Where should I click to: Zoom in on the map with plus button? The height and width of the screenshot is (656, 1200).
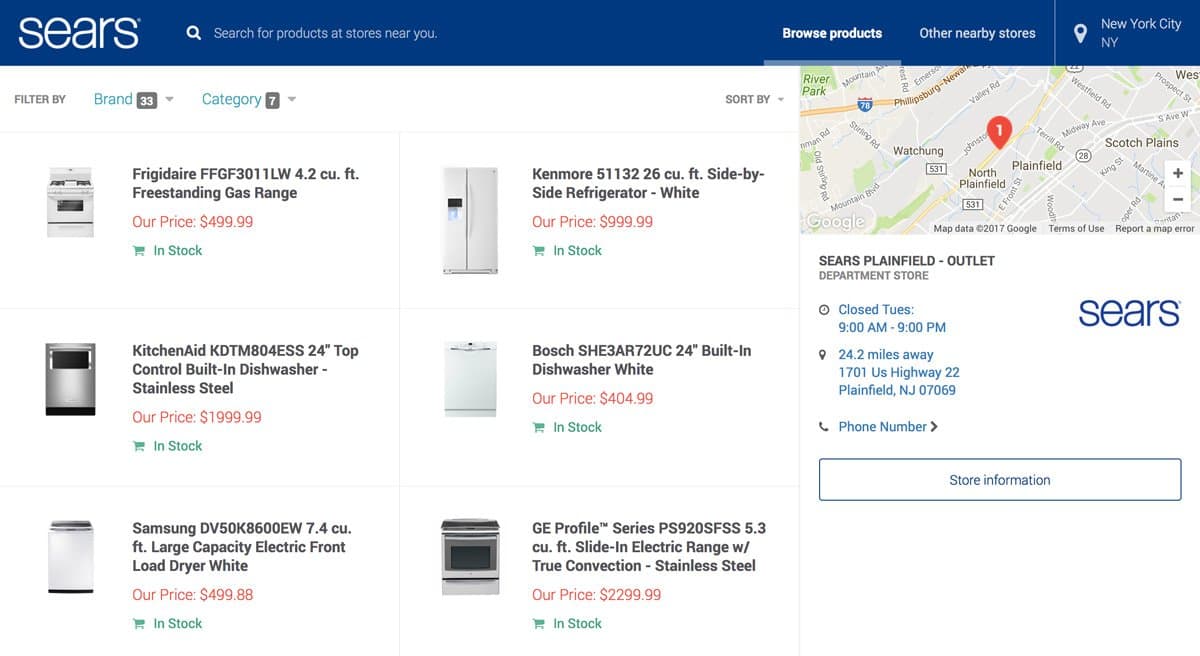coord(1178,173)
